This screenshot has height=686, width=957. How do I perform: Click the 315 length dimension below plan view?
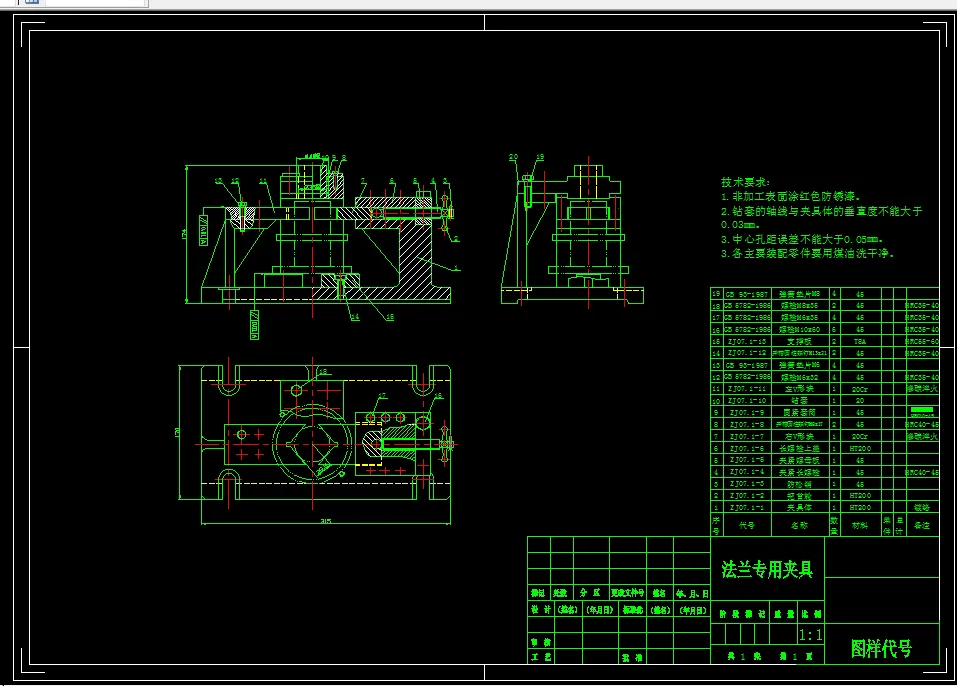(x=325, y=521)
